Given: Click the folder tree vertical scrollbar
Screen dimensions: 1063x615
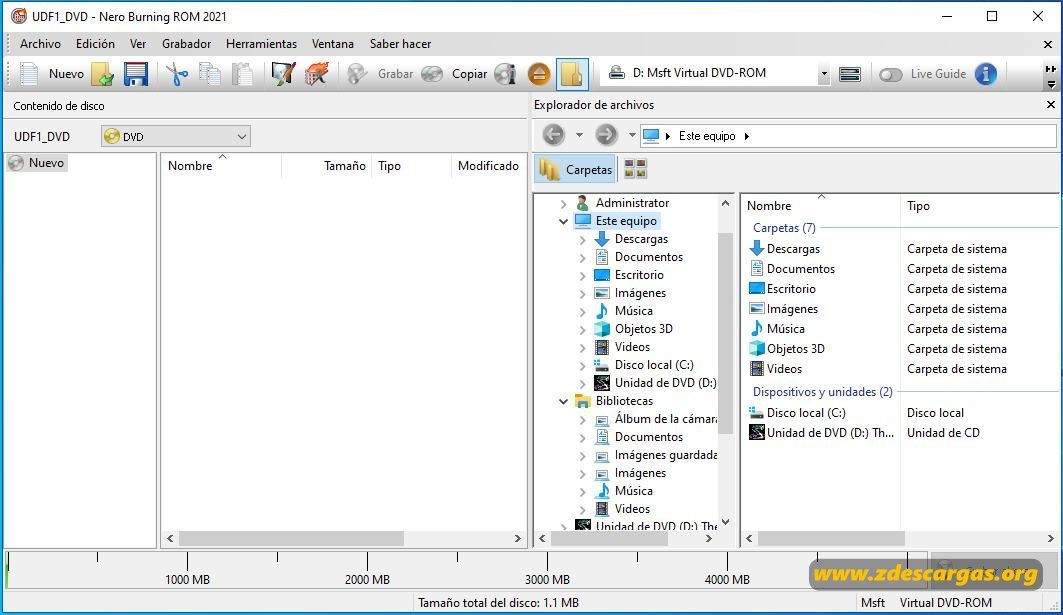Looking at the screenshot, I should pos(725,332).
